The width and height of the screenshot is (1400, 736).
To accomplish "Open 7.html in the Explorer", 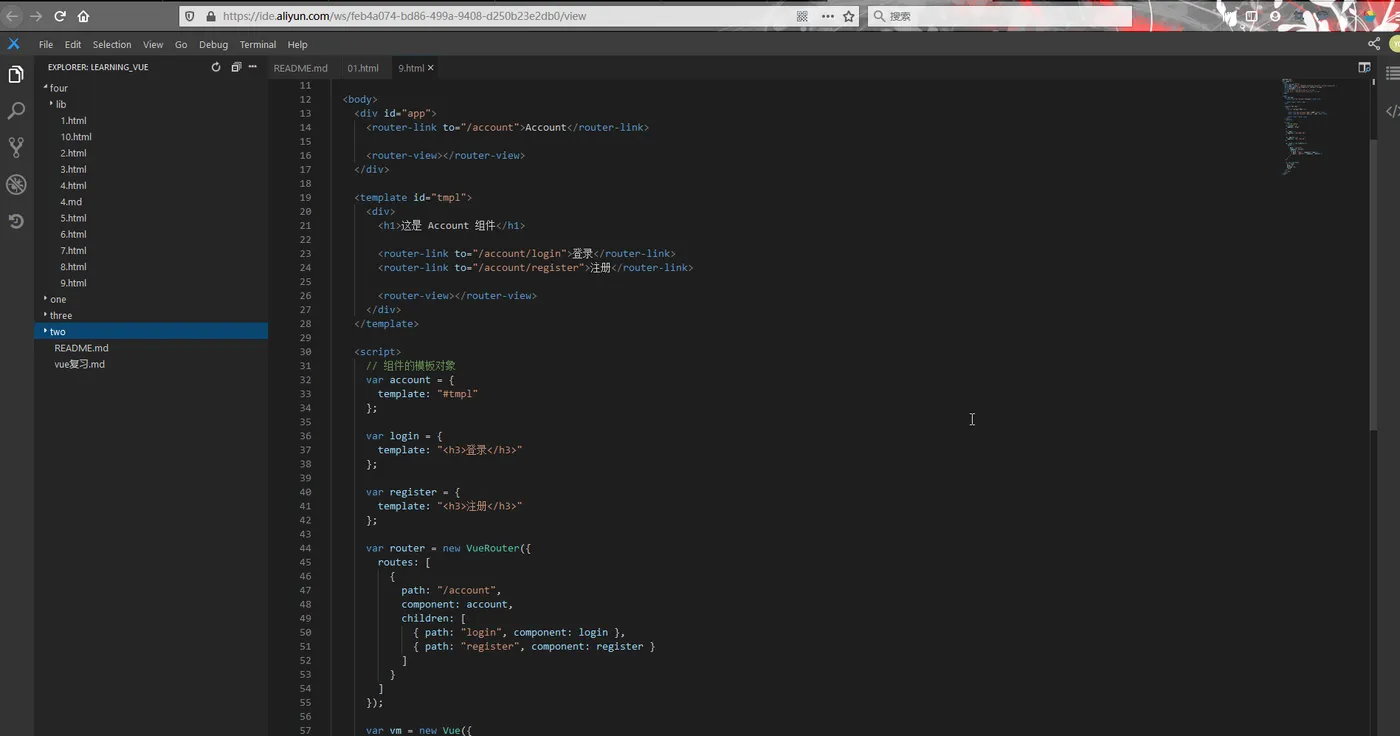I will tap(73, 250).
